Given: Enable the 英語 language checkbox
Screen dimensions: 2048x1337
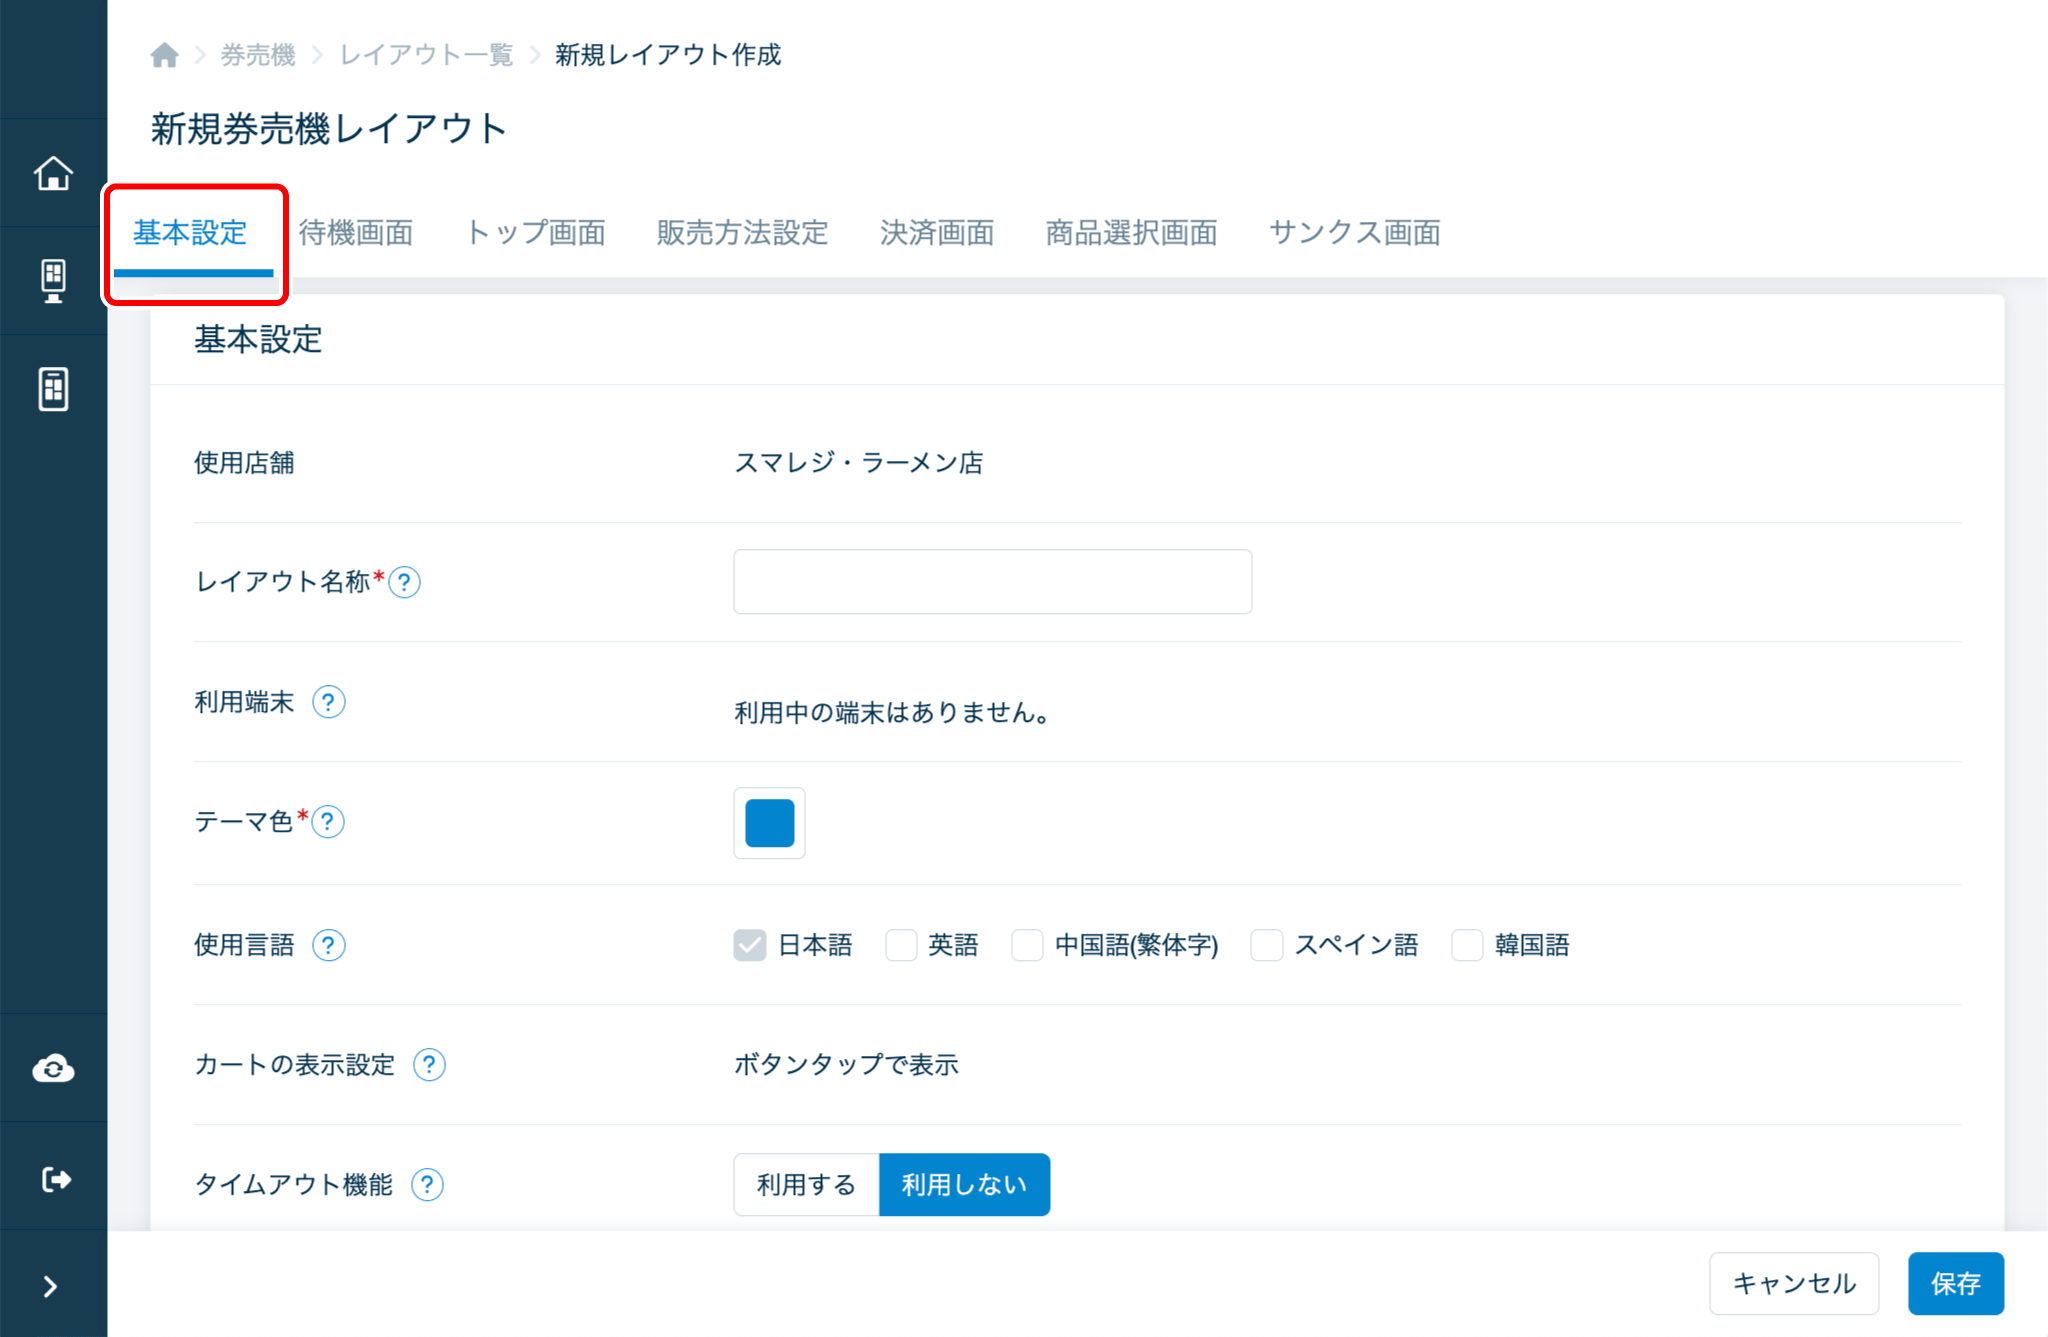Looking at the screenshot, I should coord(901,945).
